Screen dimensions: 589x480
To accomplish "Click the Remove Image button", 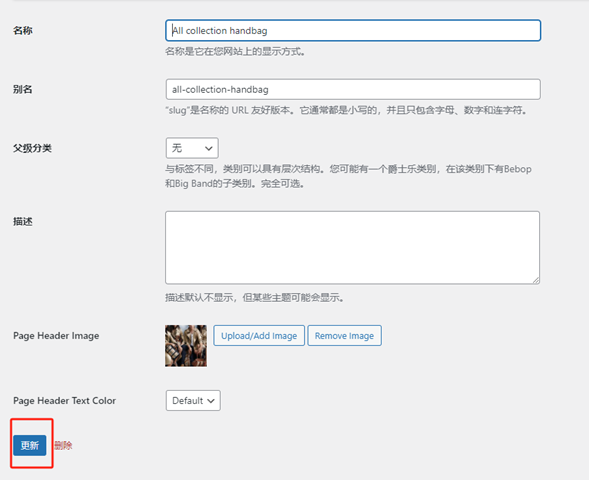I will 344,336.
